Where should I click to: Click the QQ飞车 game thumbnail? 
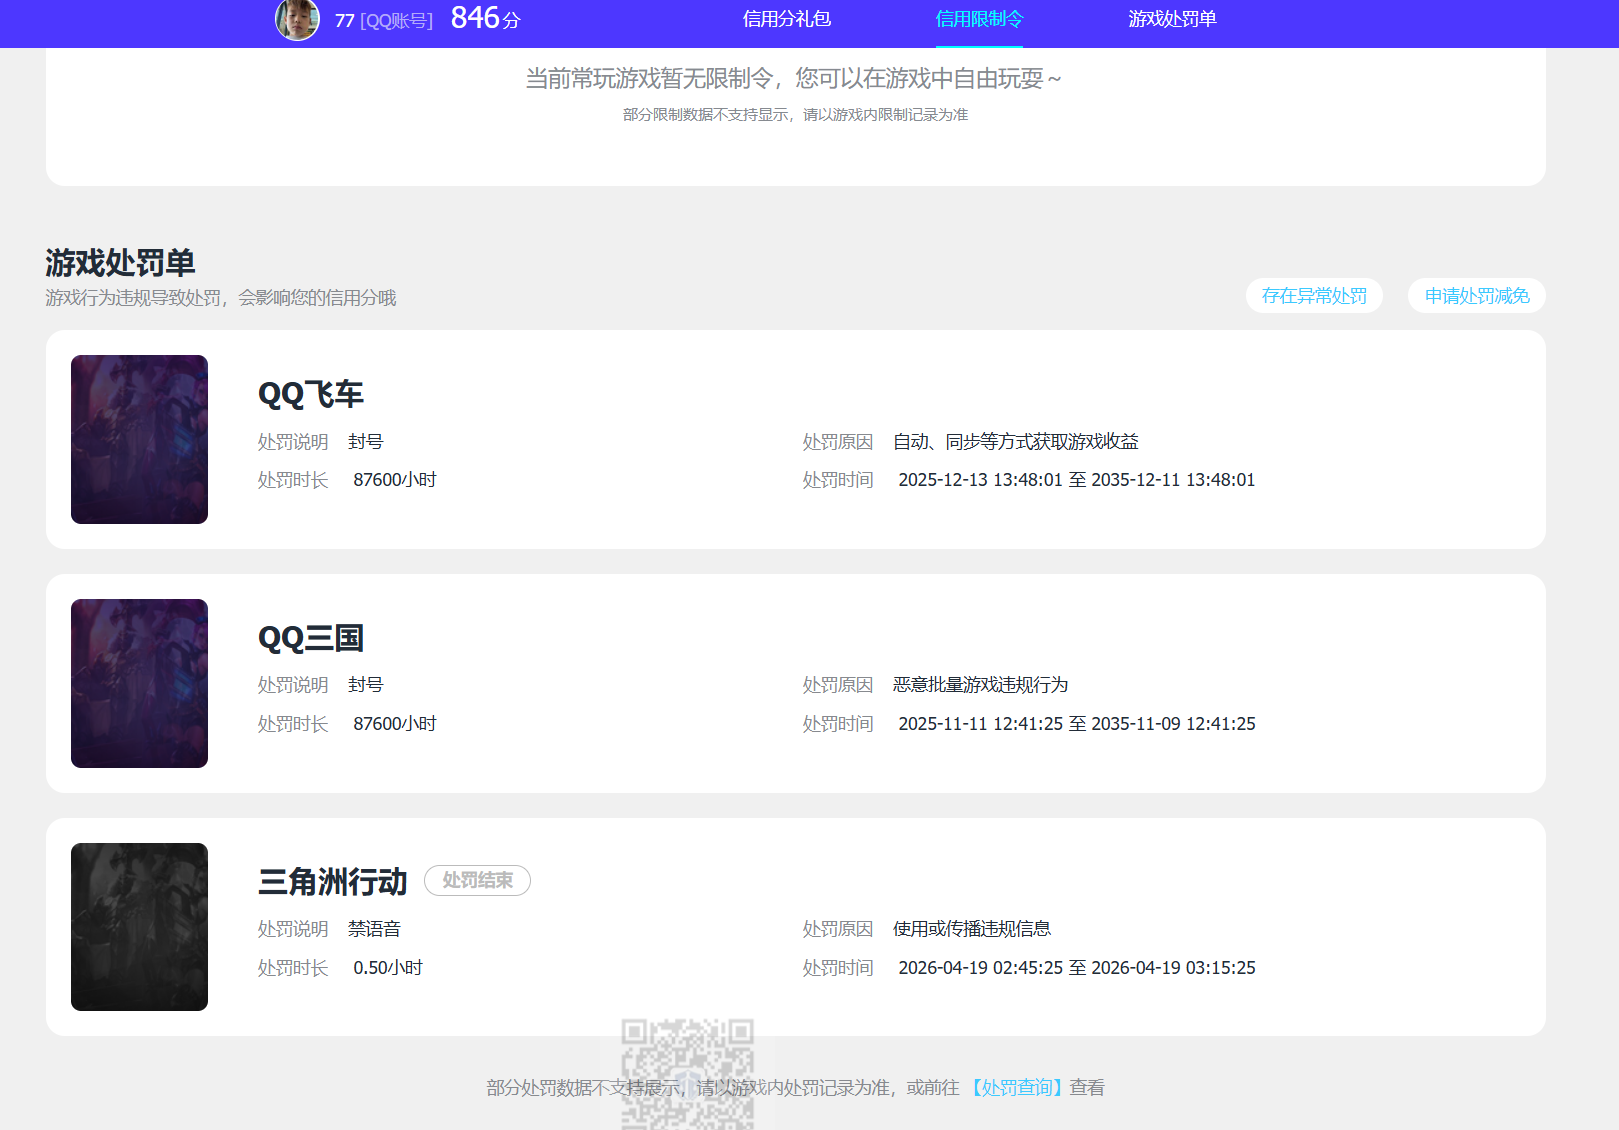[x=139, y=439]
